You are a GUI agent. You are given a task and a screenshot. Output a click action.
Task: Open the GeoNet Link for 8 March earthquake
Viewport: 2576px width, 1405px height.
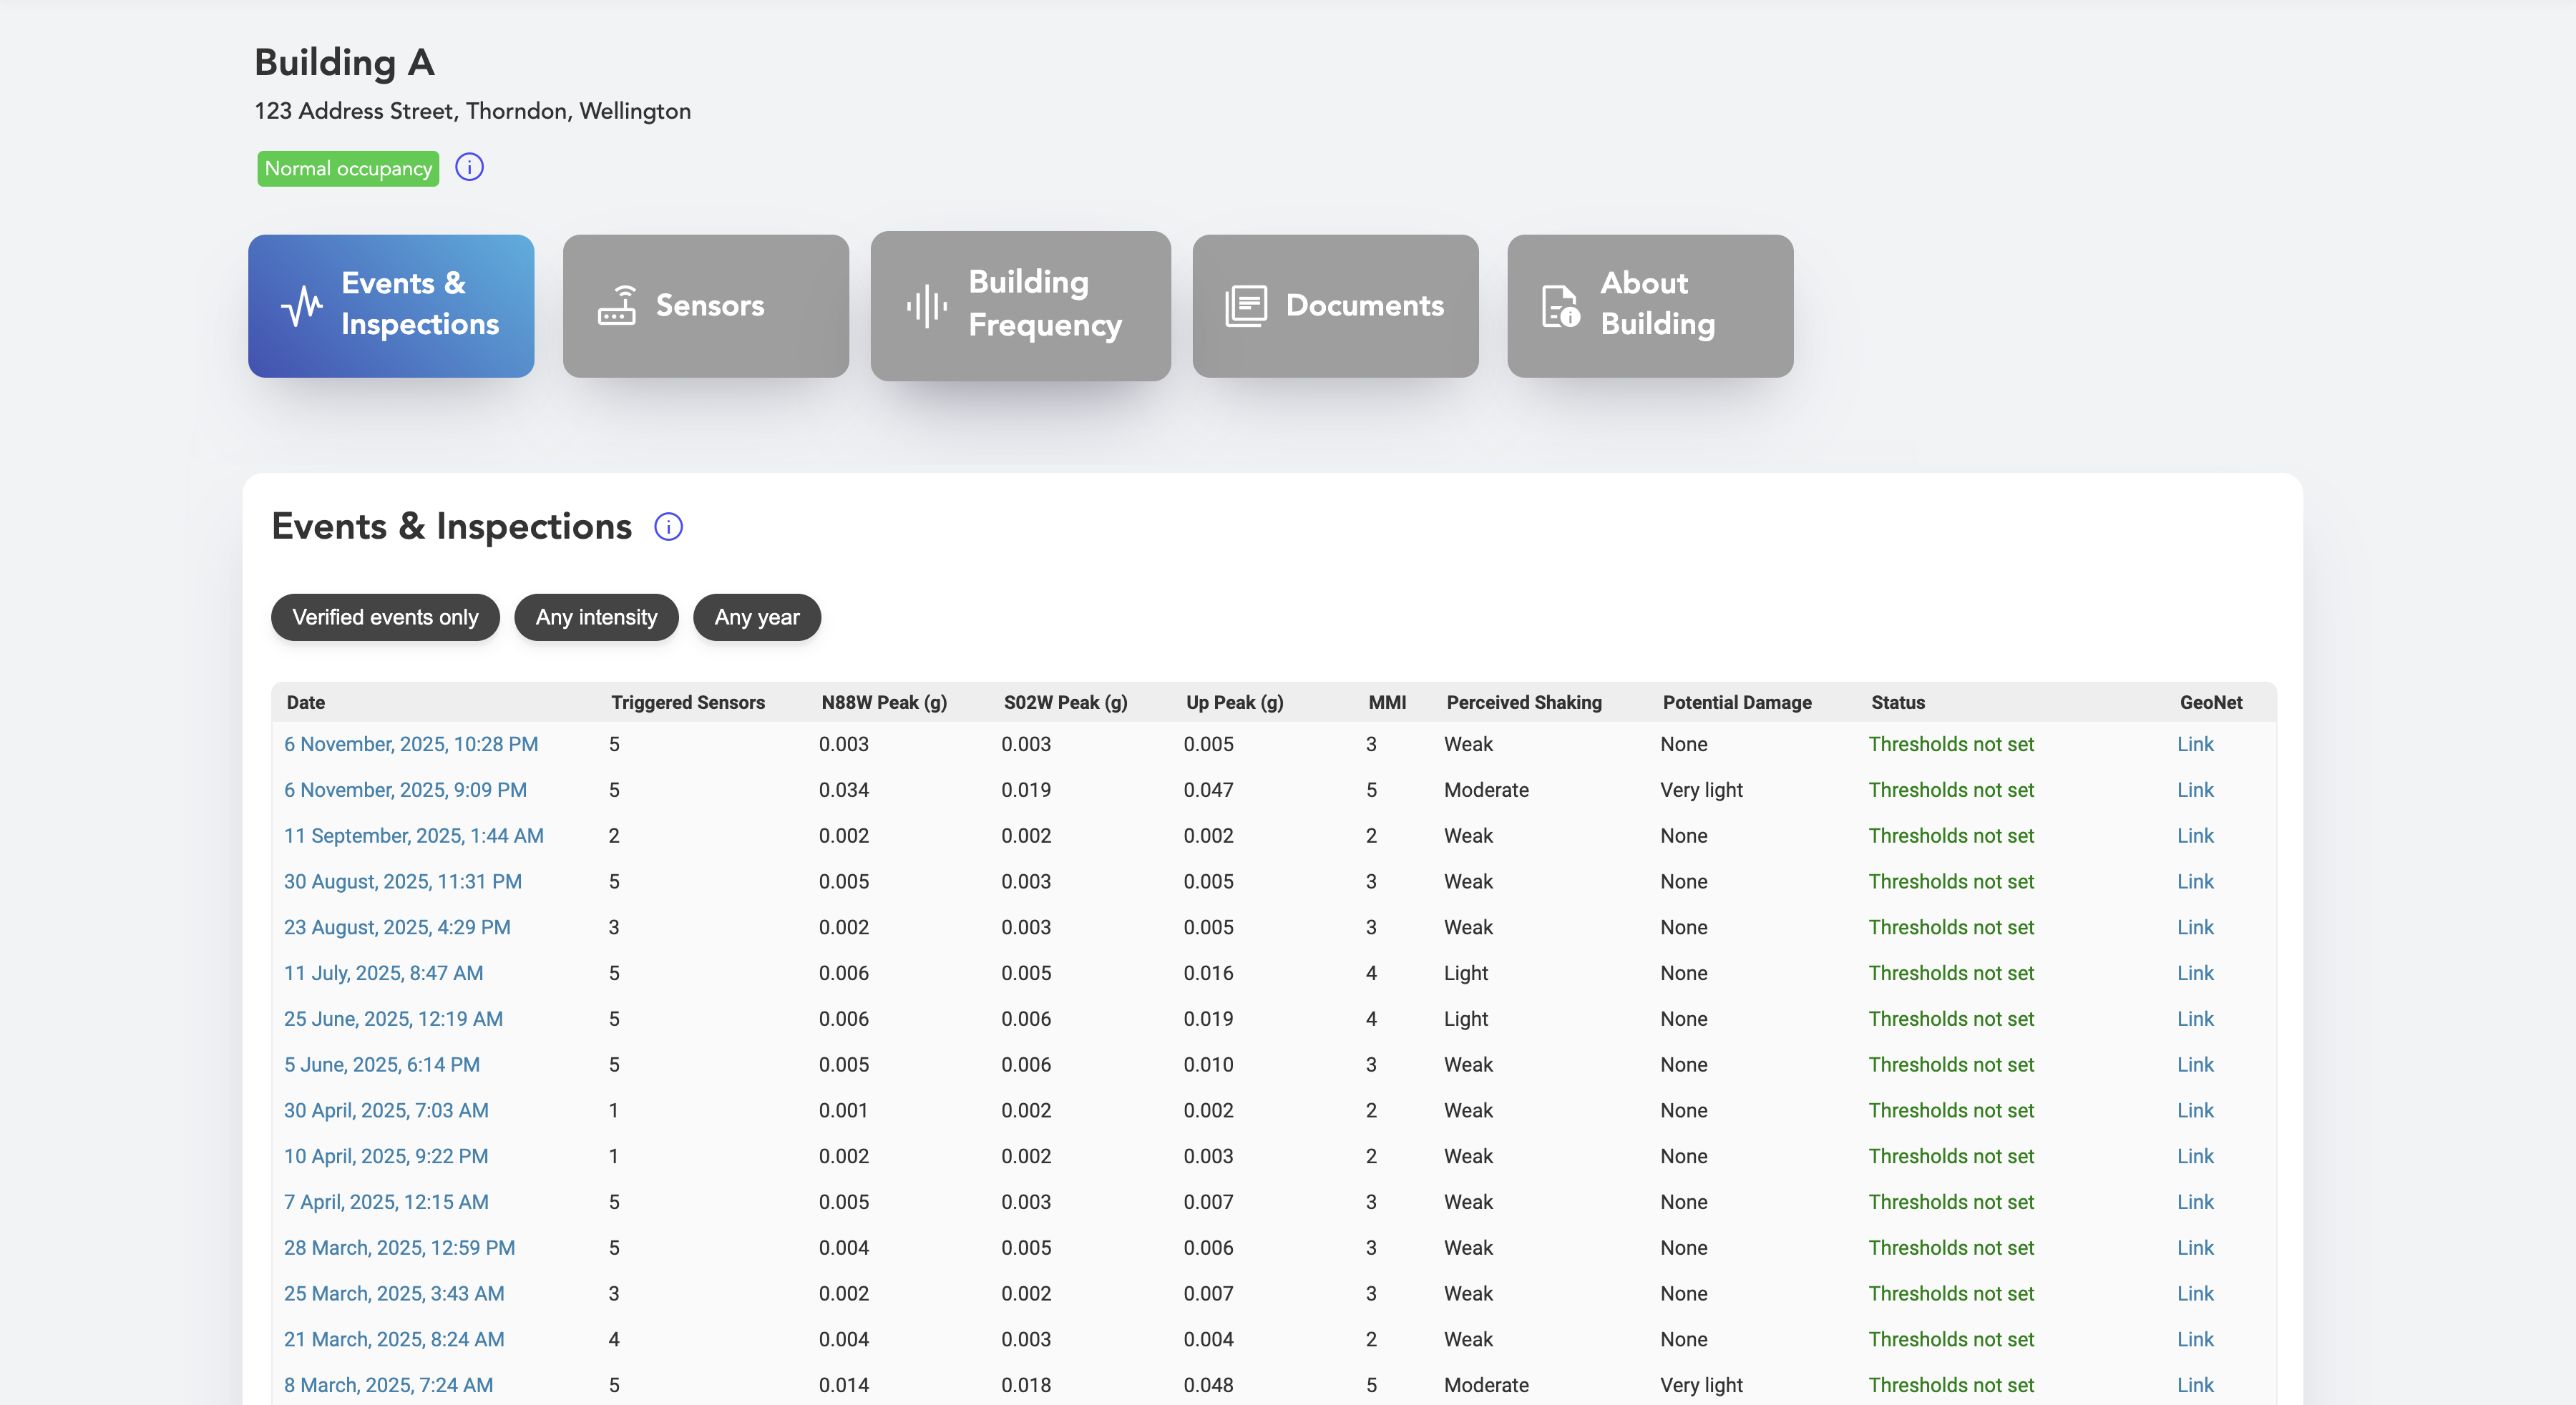pos(2196,1385)
